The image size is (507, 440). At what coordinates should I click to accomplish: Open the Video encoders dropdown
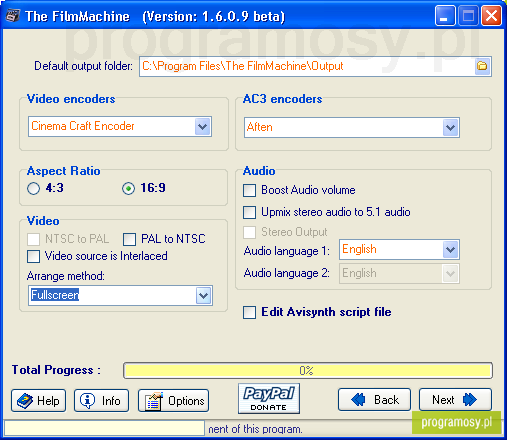coord(203,126)
